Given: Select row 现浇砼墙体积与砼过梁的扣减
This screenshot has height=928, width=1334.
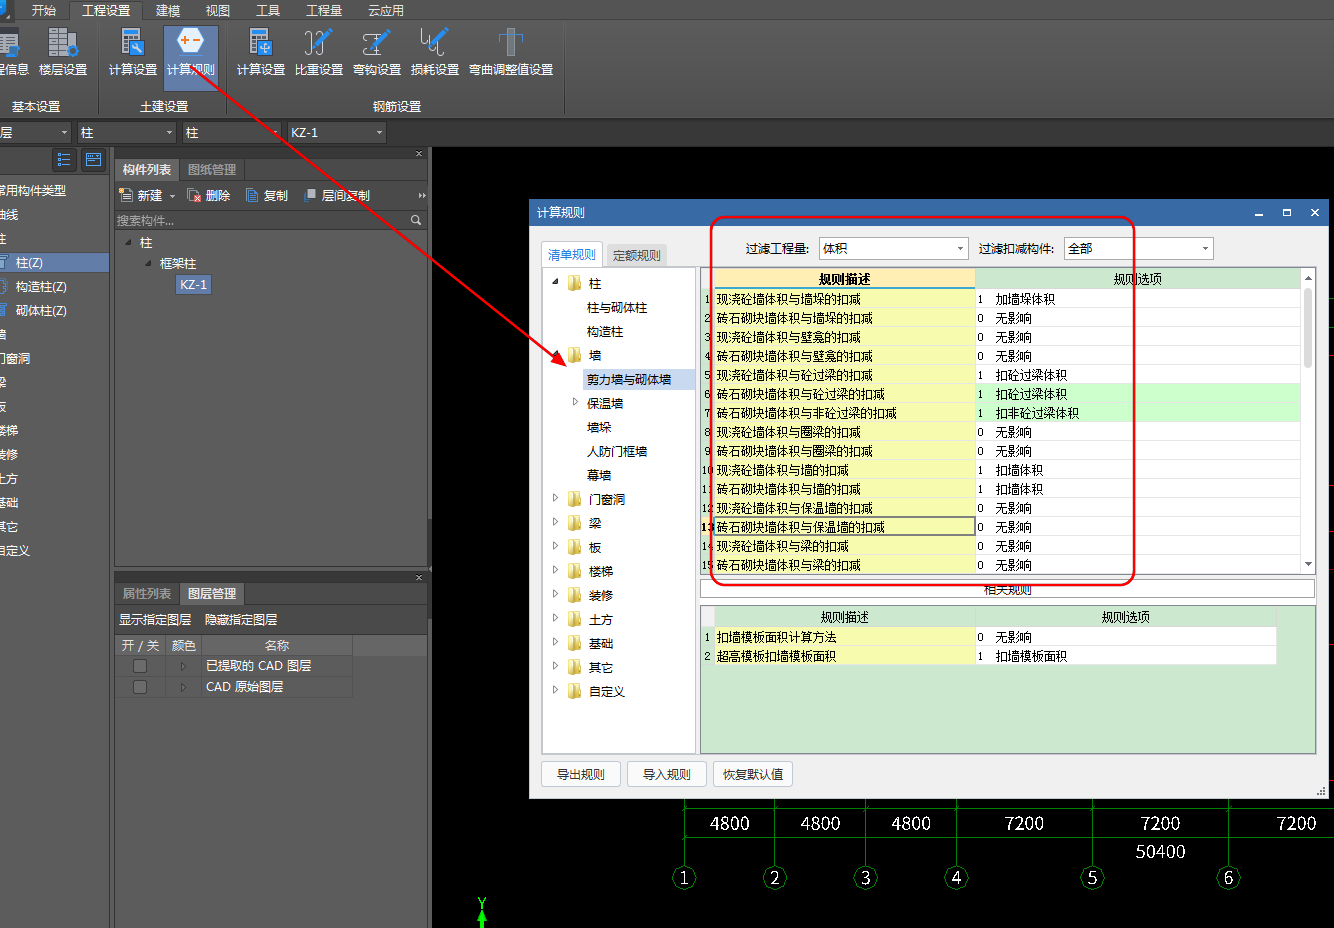Looking at the screenshot, I should point(844,375).
